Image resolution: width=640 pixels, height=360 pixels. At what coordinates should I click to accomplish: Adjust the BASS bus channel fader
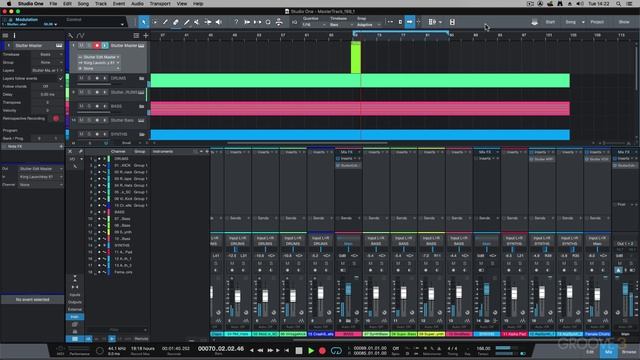(348, 289)
